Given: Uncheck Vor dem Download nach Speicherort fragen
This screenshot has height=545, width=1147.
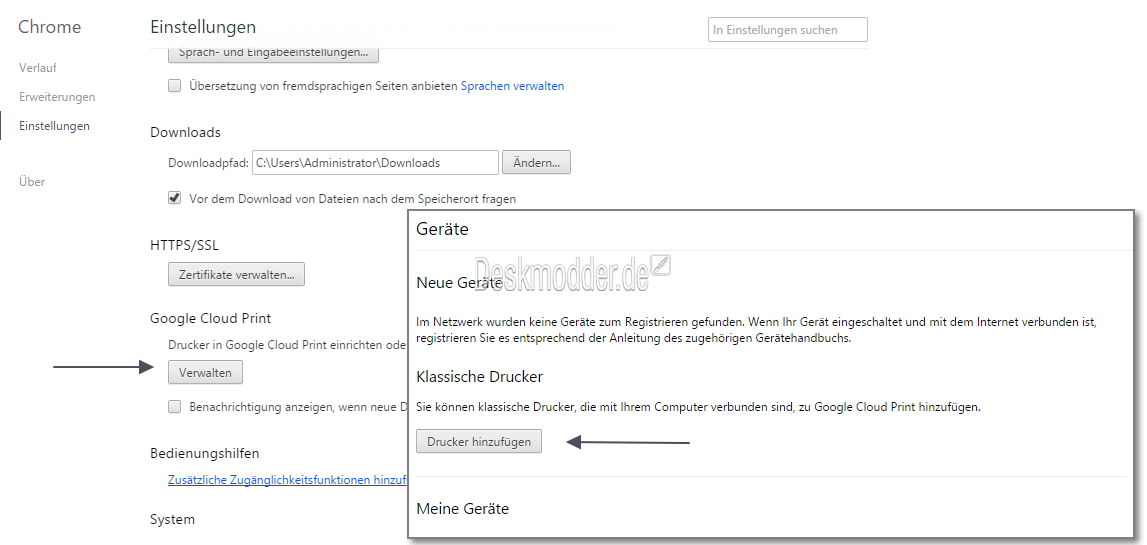Looking at the screenshot, I should (174, 198).
